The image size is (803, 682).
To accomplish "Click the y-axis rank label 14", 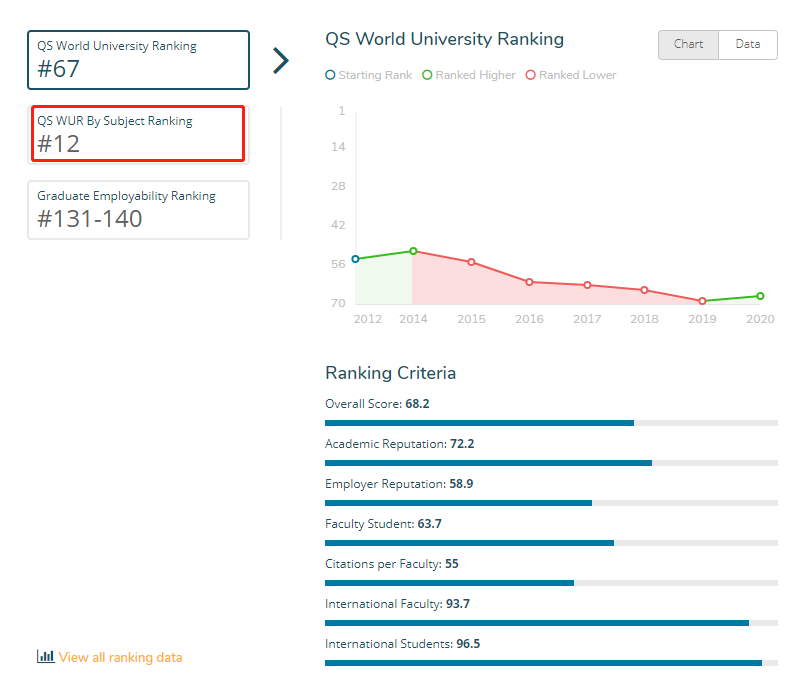I will [338, 147].
